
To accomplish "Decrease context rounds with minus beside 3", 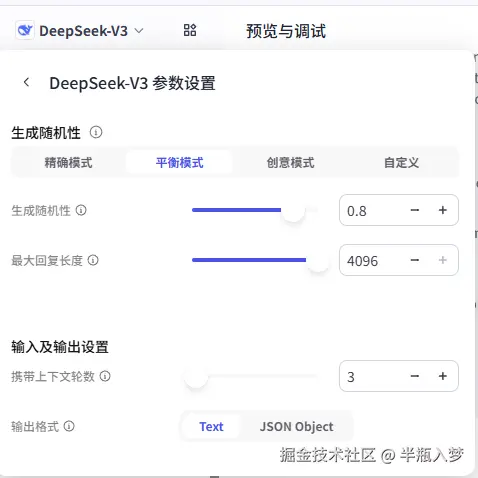I will 415,376.
